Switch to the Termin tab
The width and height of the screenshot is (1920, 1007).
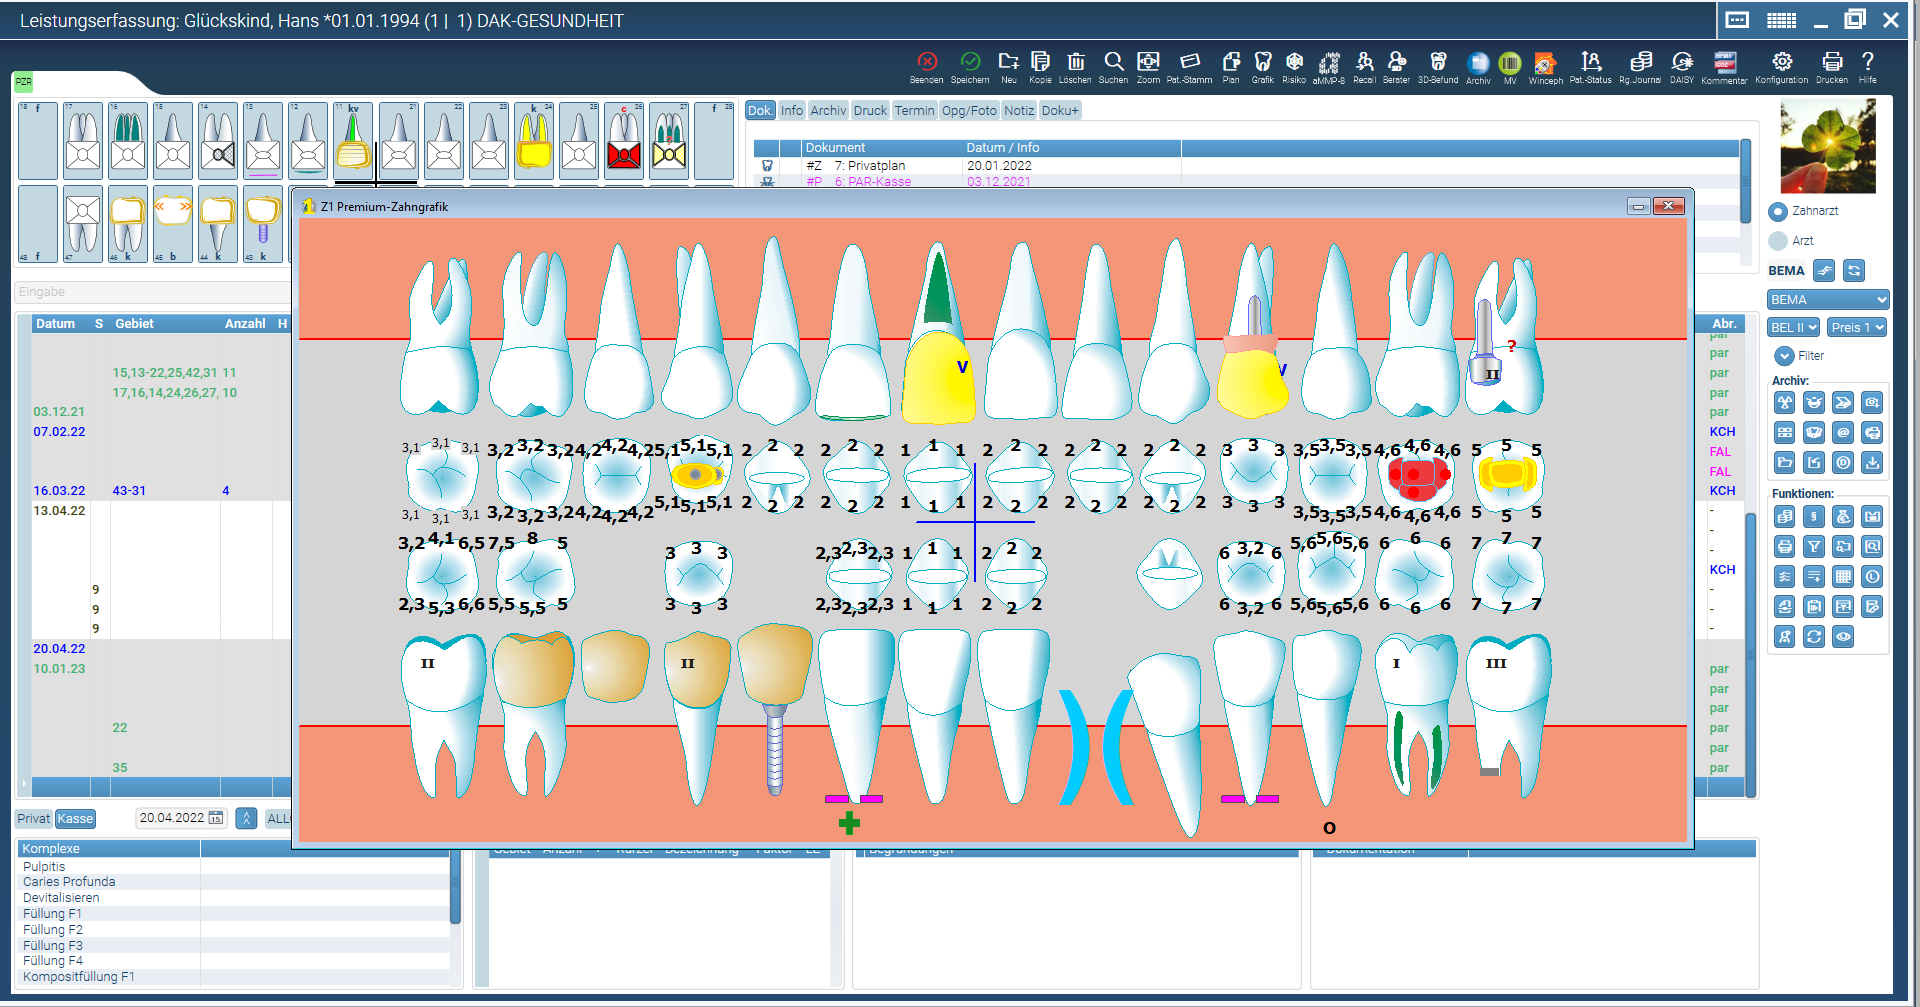[914, 111]
